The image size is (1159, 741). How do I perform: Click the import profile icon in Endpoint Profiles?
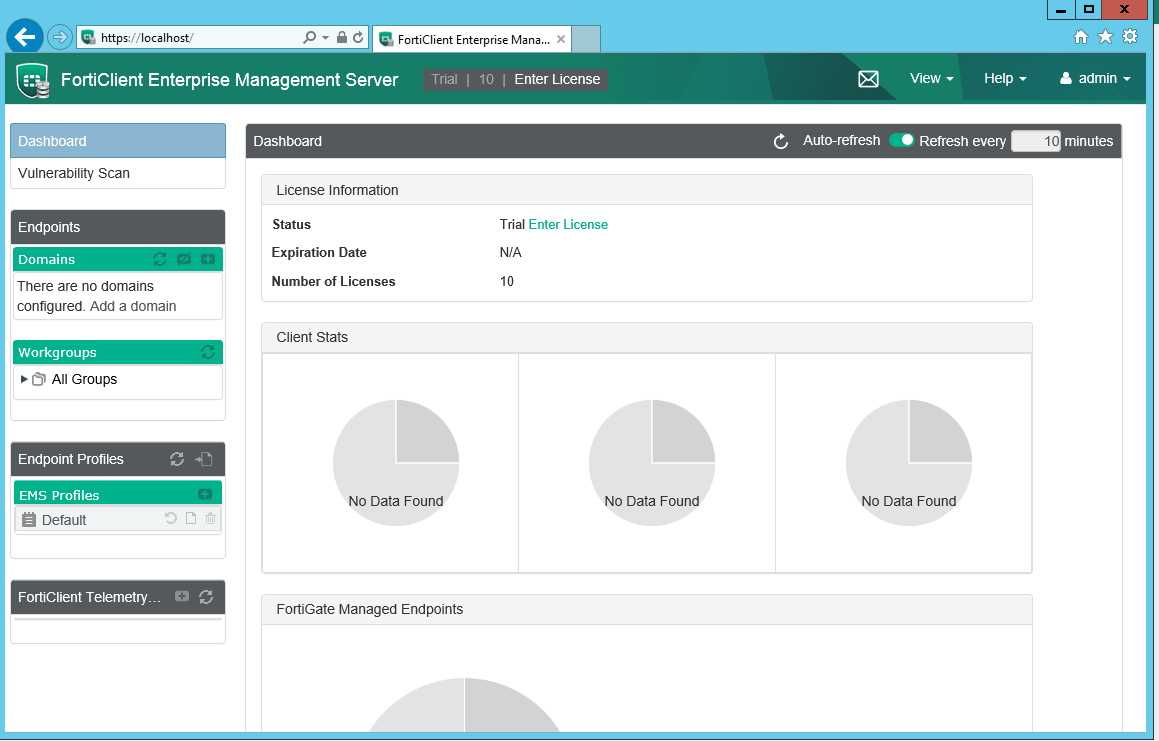[204, 459]
